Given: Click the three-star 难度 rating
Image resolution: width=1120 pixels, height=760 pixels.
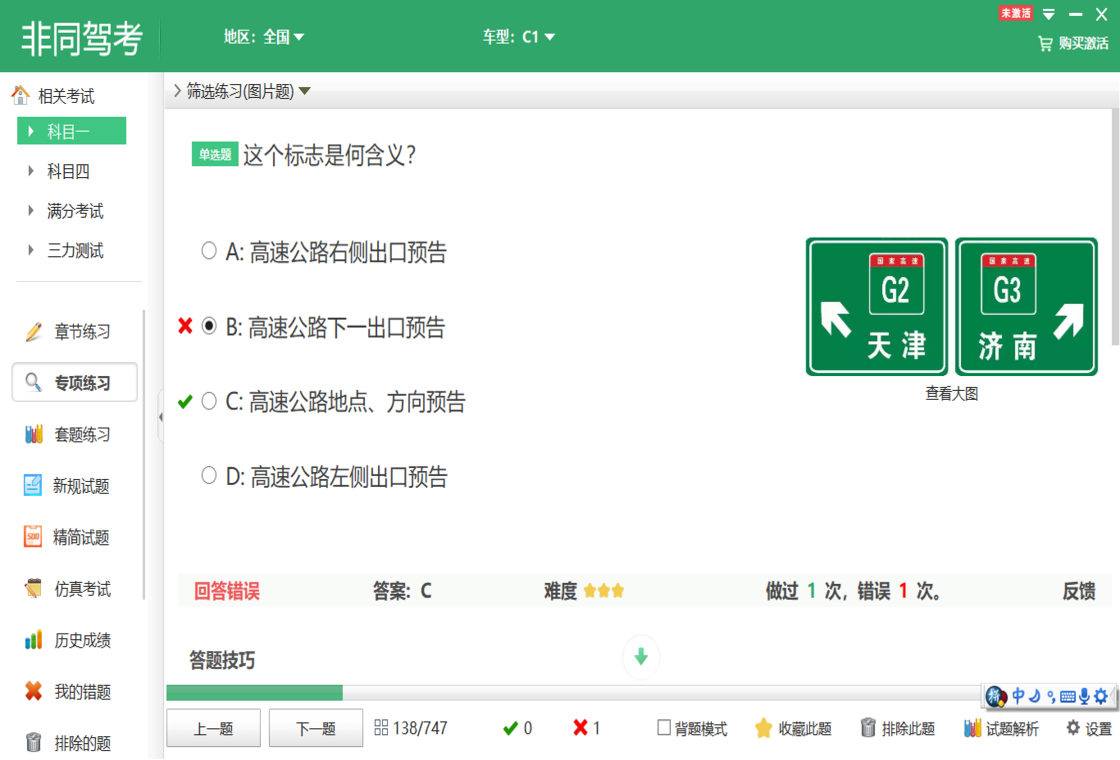Looking at the screenshot, I should 604,591.
